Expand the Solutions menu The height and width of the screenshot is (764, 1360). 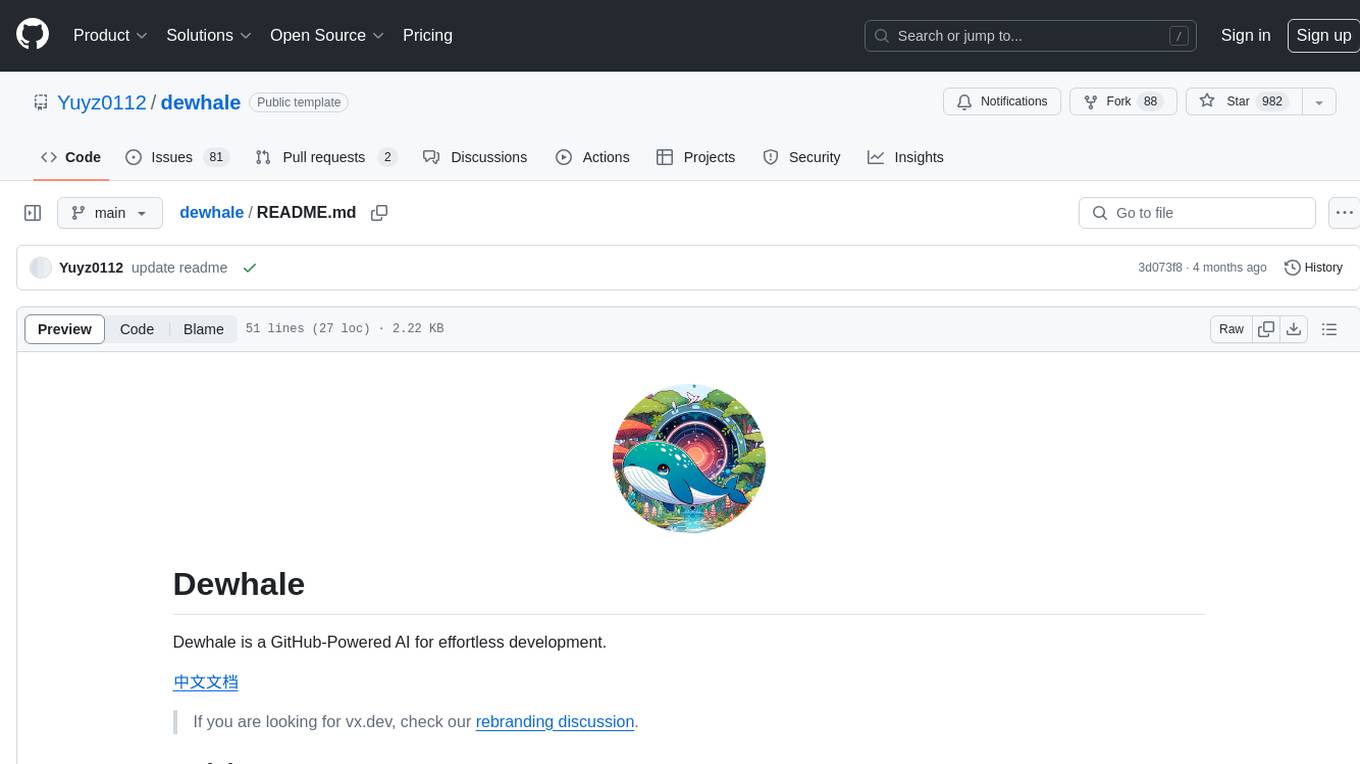click(x=209, y=35)
